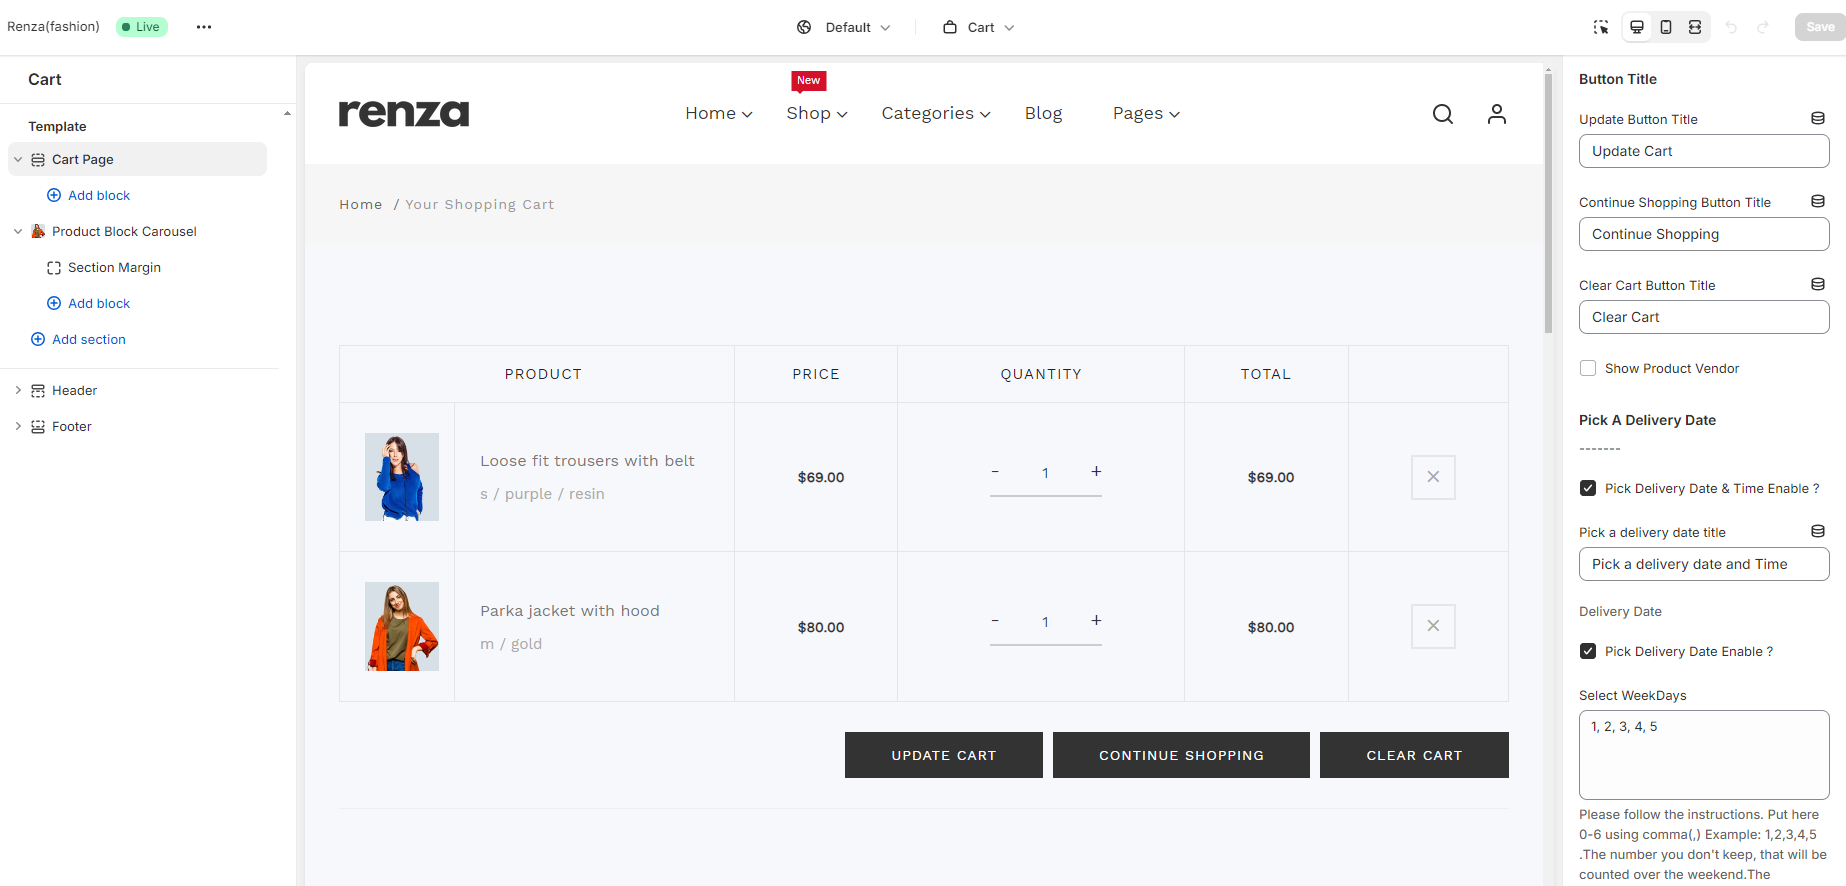The height and width of the screenshot is (886, 1846).
Task: Click the UPDATE CART button
Action: click(944, 755)
